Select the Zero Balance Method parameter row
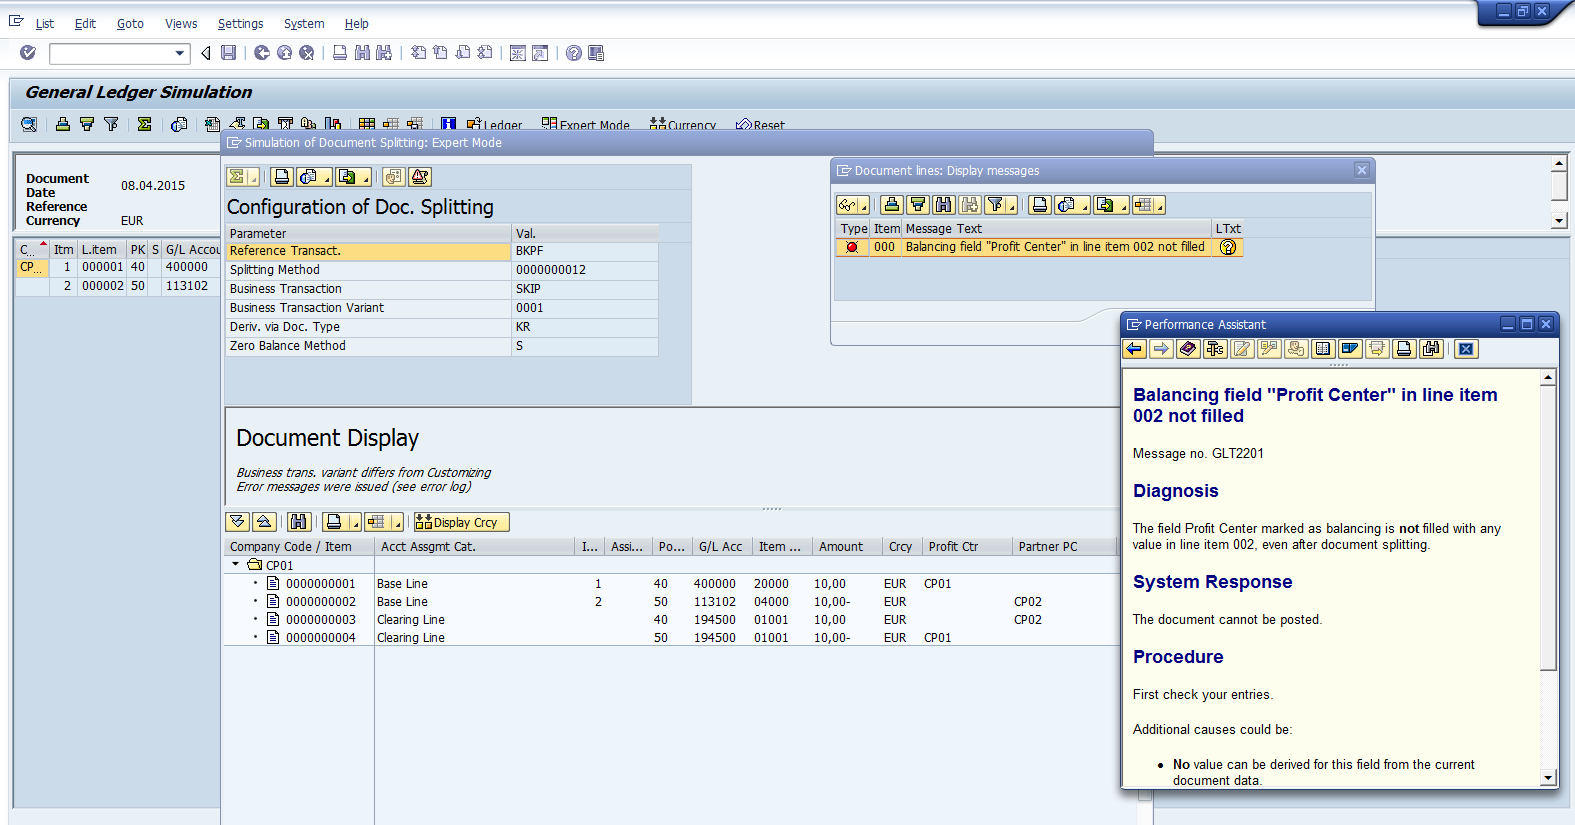Viewport: 1575px width, 825px height. pos(442,346)
